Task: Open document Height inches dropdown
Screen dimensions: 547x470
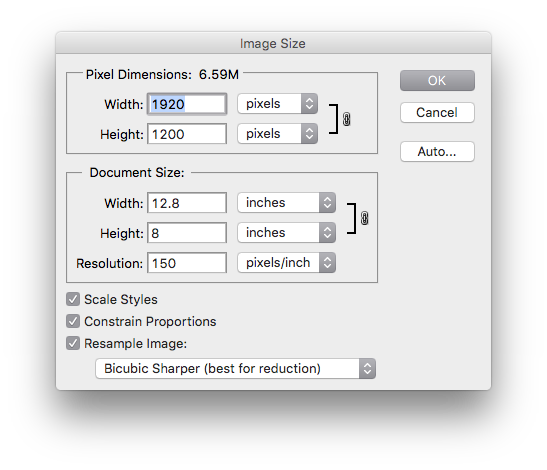Action: coord(287,233)
